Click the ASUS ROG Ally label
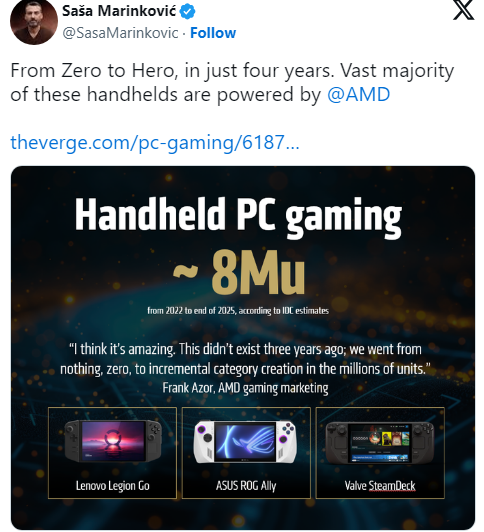Image resolution: width=484 pixels, height=532 pixels. [x=246, y=486]
